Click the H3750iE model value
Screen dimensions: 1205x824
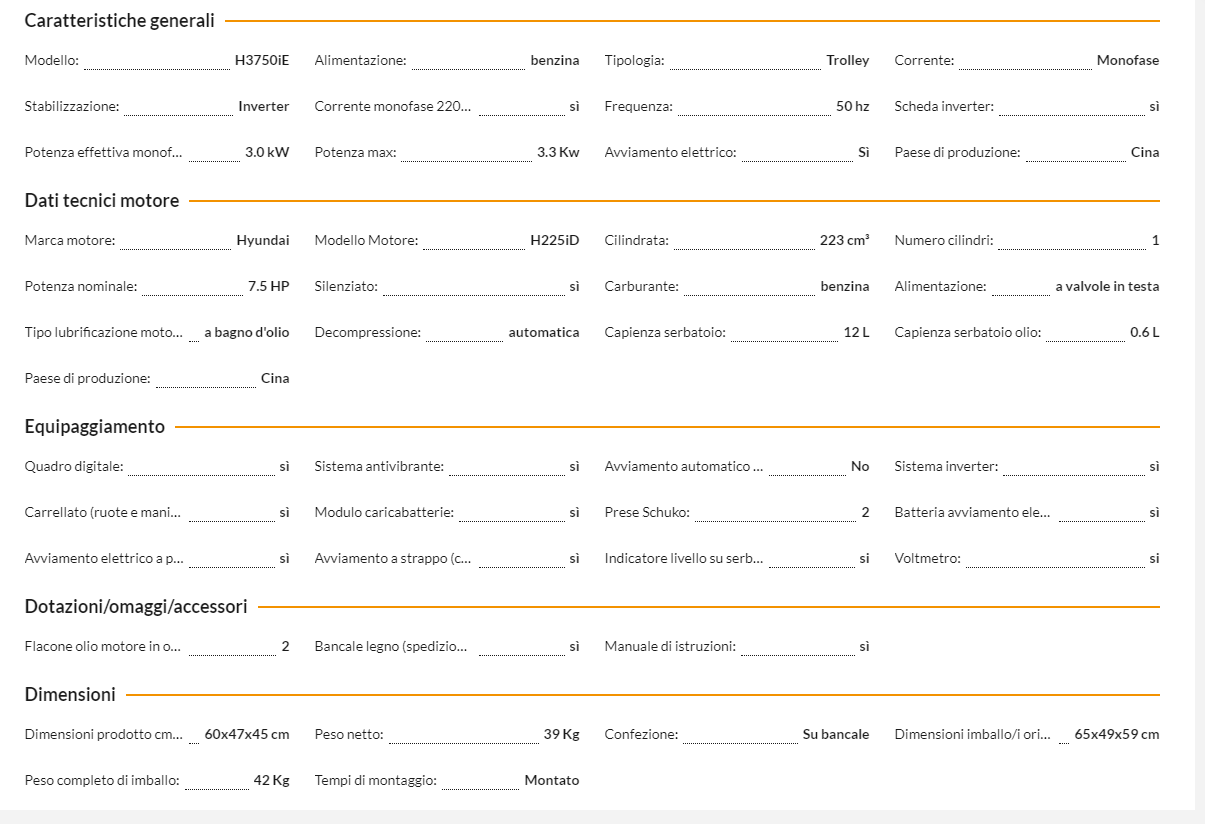(262, 60)
